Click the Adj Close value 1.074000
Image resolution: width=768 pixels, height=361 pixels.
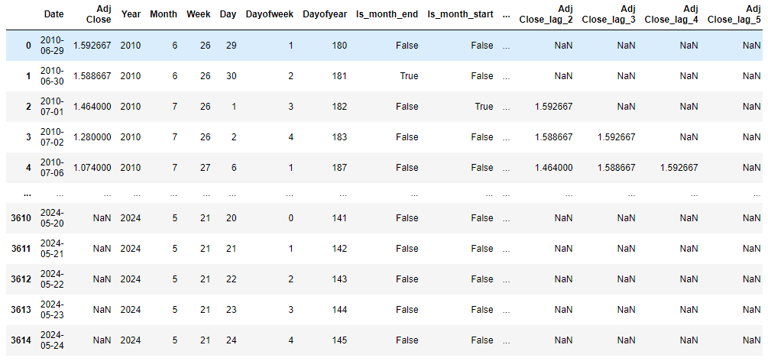(x=93, y=168)
